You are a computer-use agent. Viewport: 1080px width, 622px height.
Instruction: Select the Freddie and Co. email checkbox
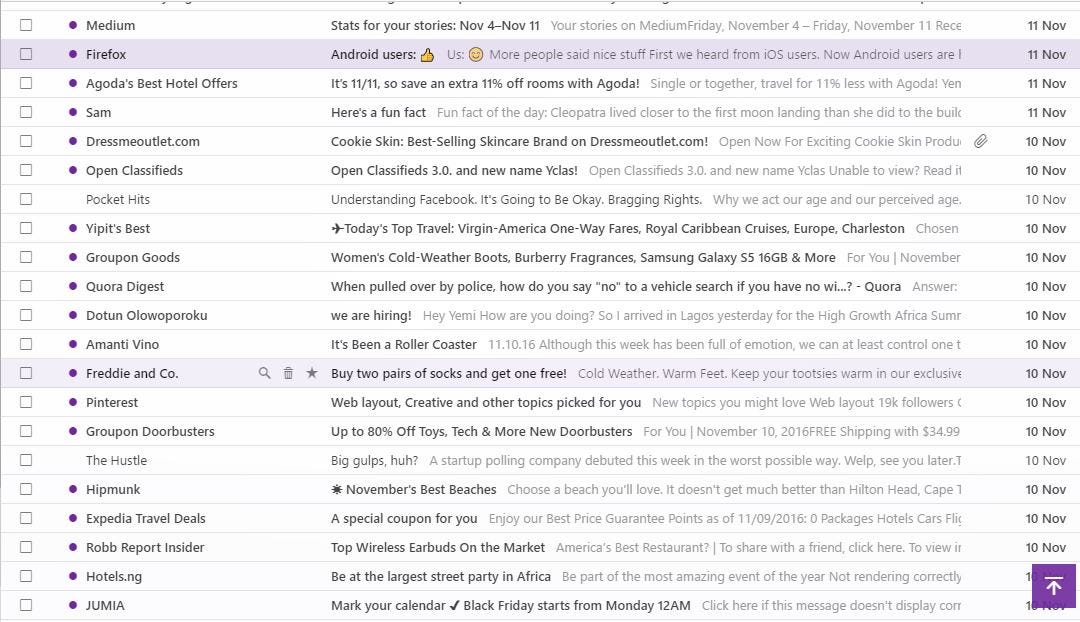pyautogui.click(x=26, y=373)
